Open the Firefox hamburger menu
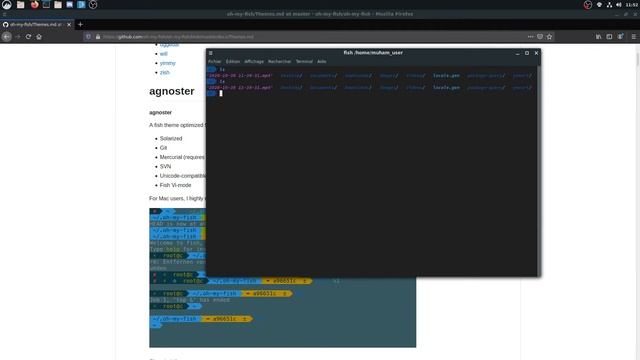Image resolution: width=640 pixels, height=360 pixels. coord(633,37)
